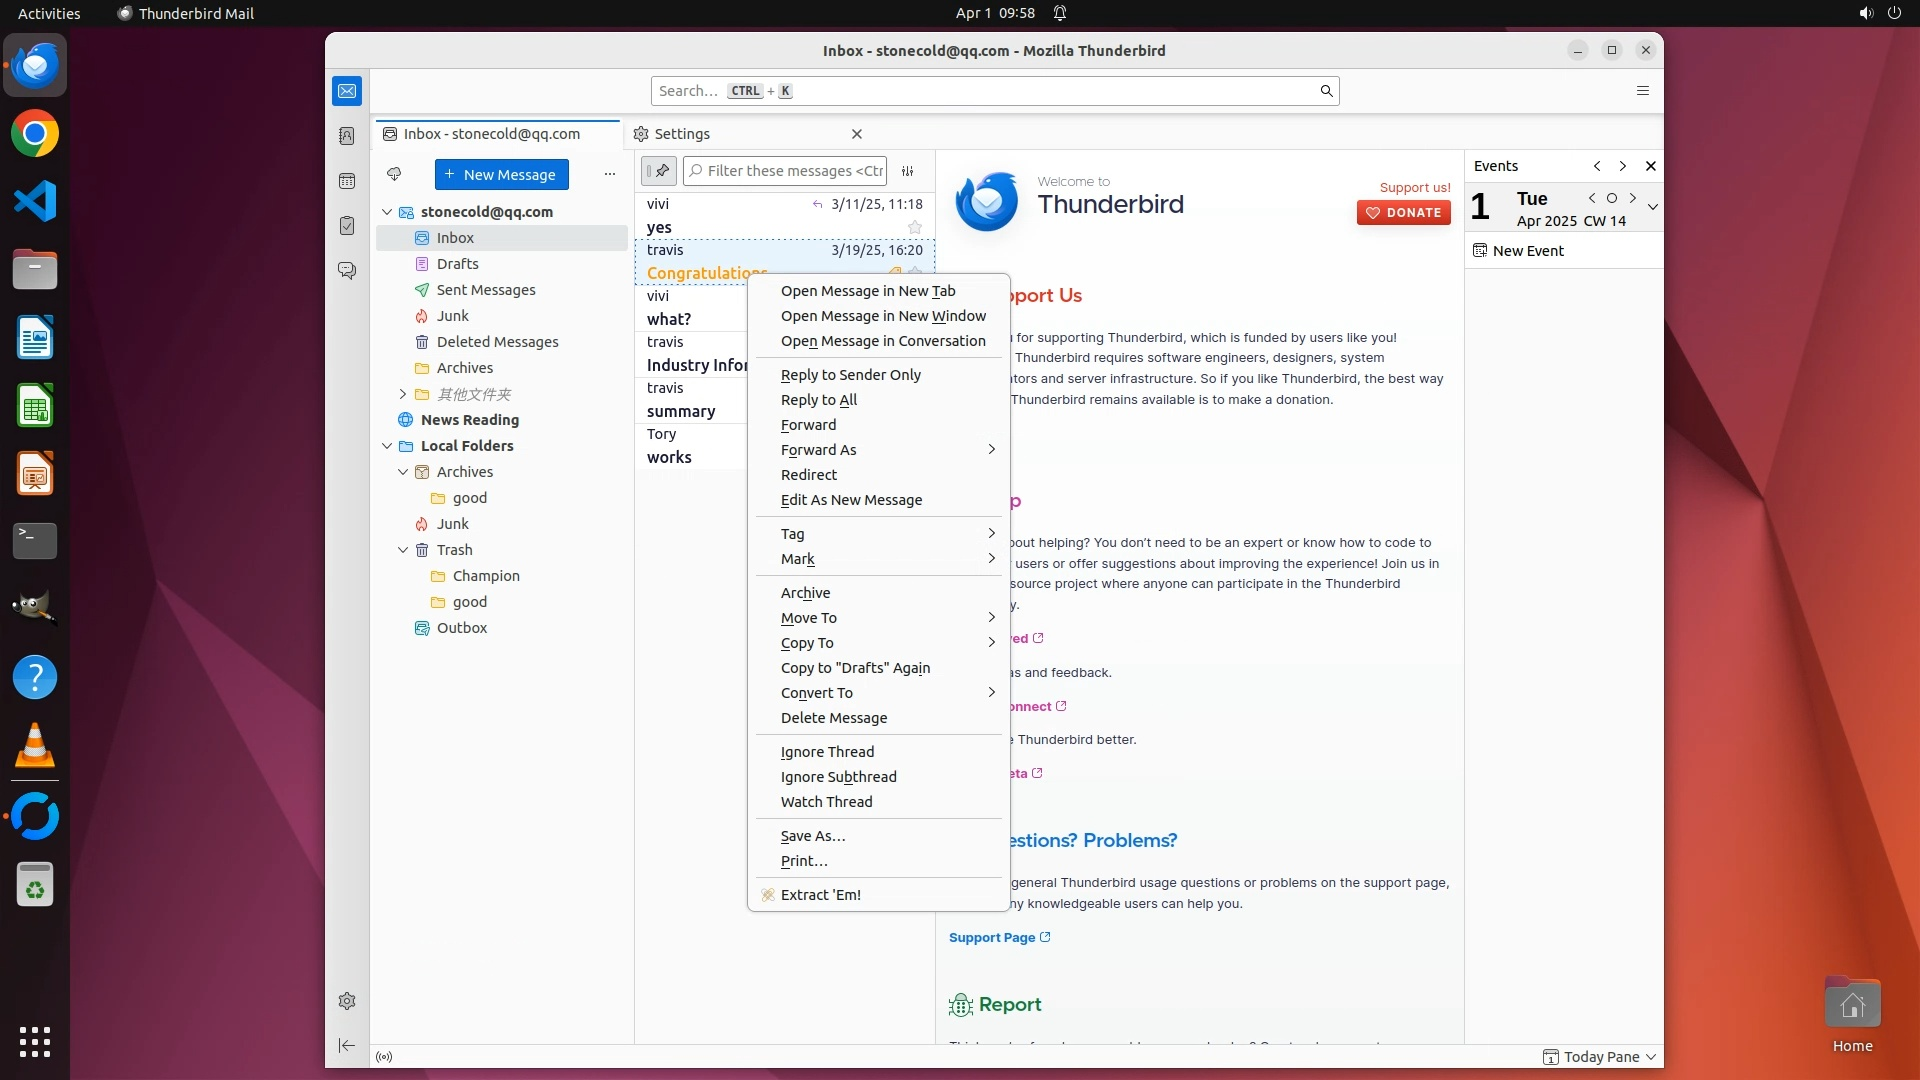Open the Tasks space icon
1920x1080 pixels.
point(347,226)
